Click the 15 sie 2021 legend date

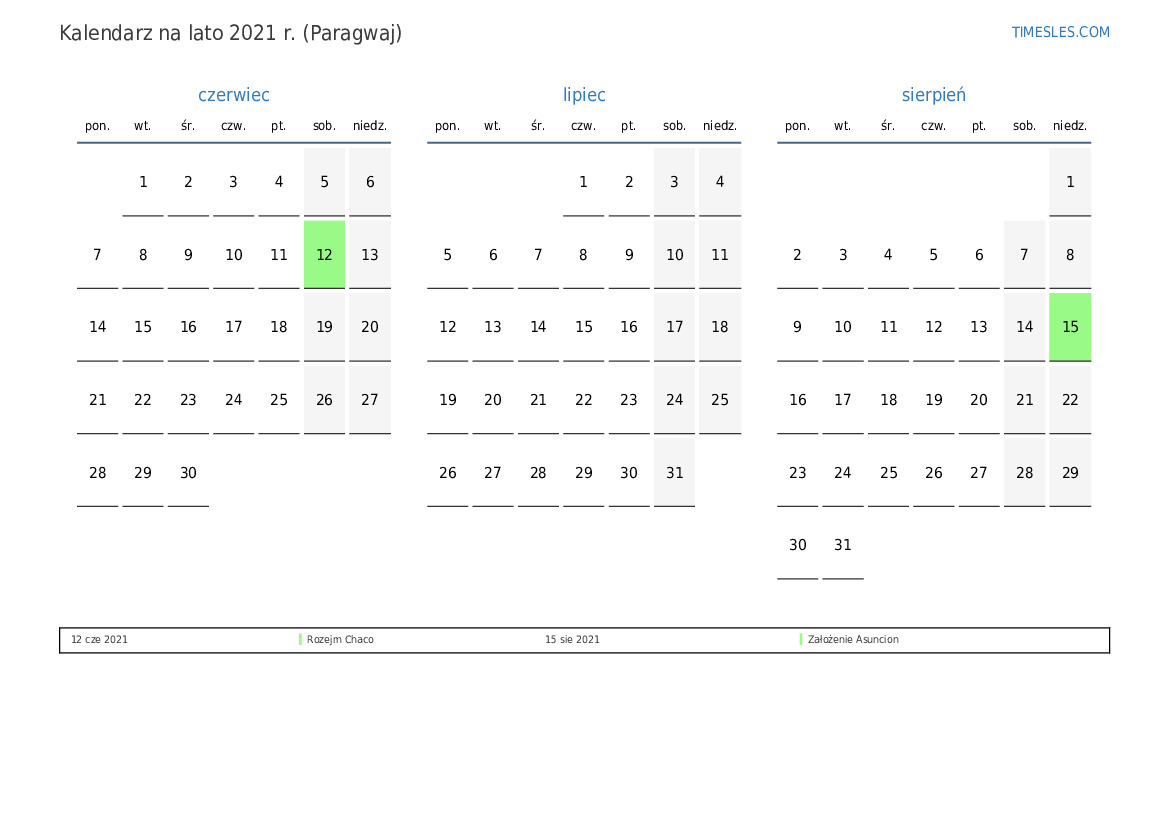pyautogui.click(x=572, y=640)
